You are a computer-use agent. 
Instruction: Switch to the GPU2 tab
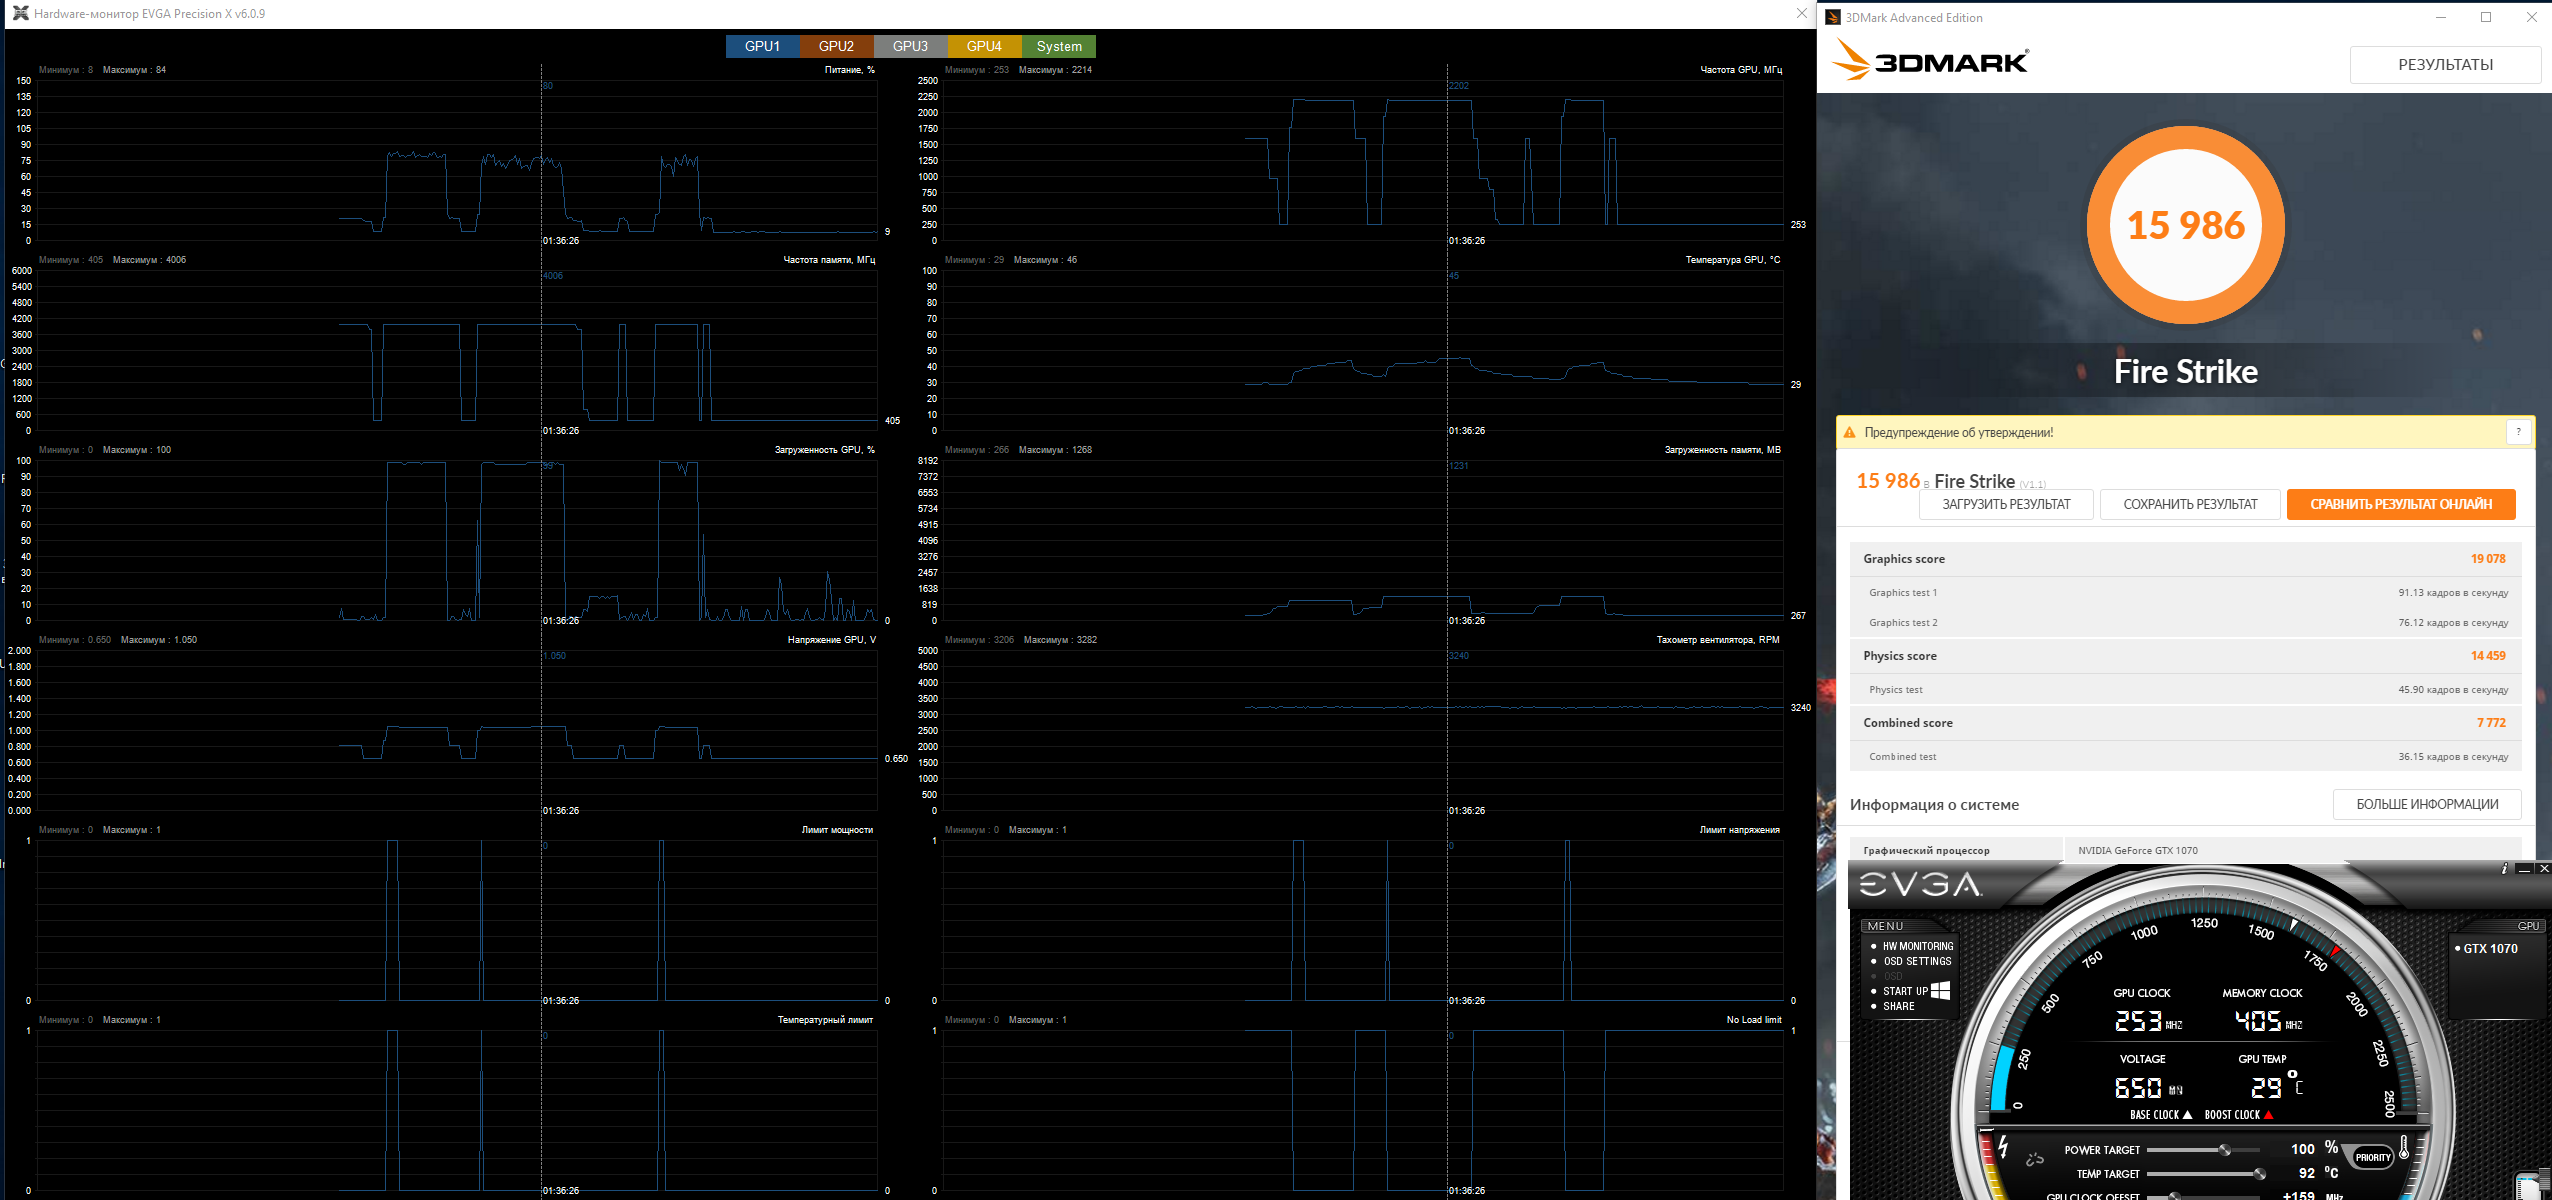(x=836, y=46)
